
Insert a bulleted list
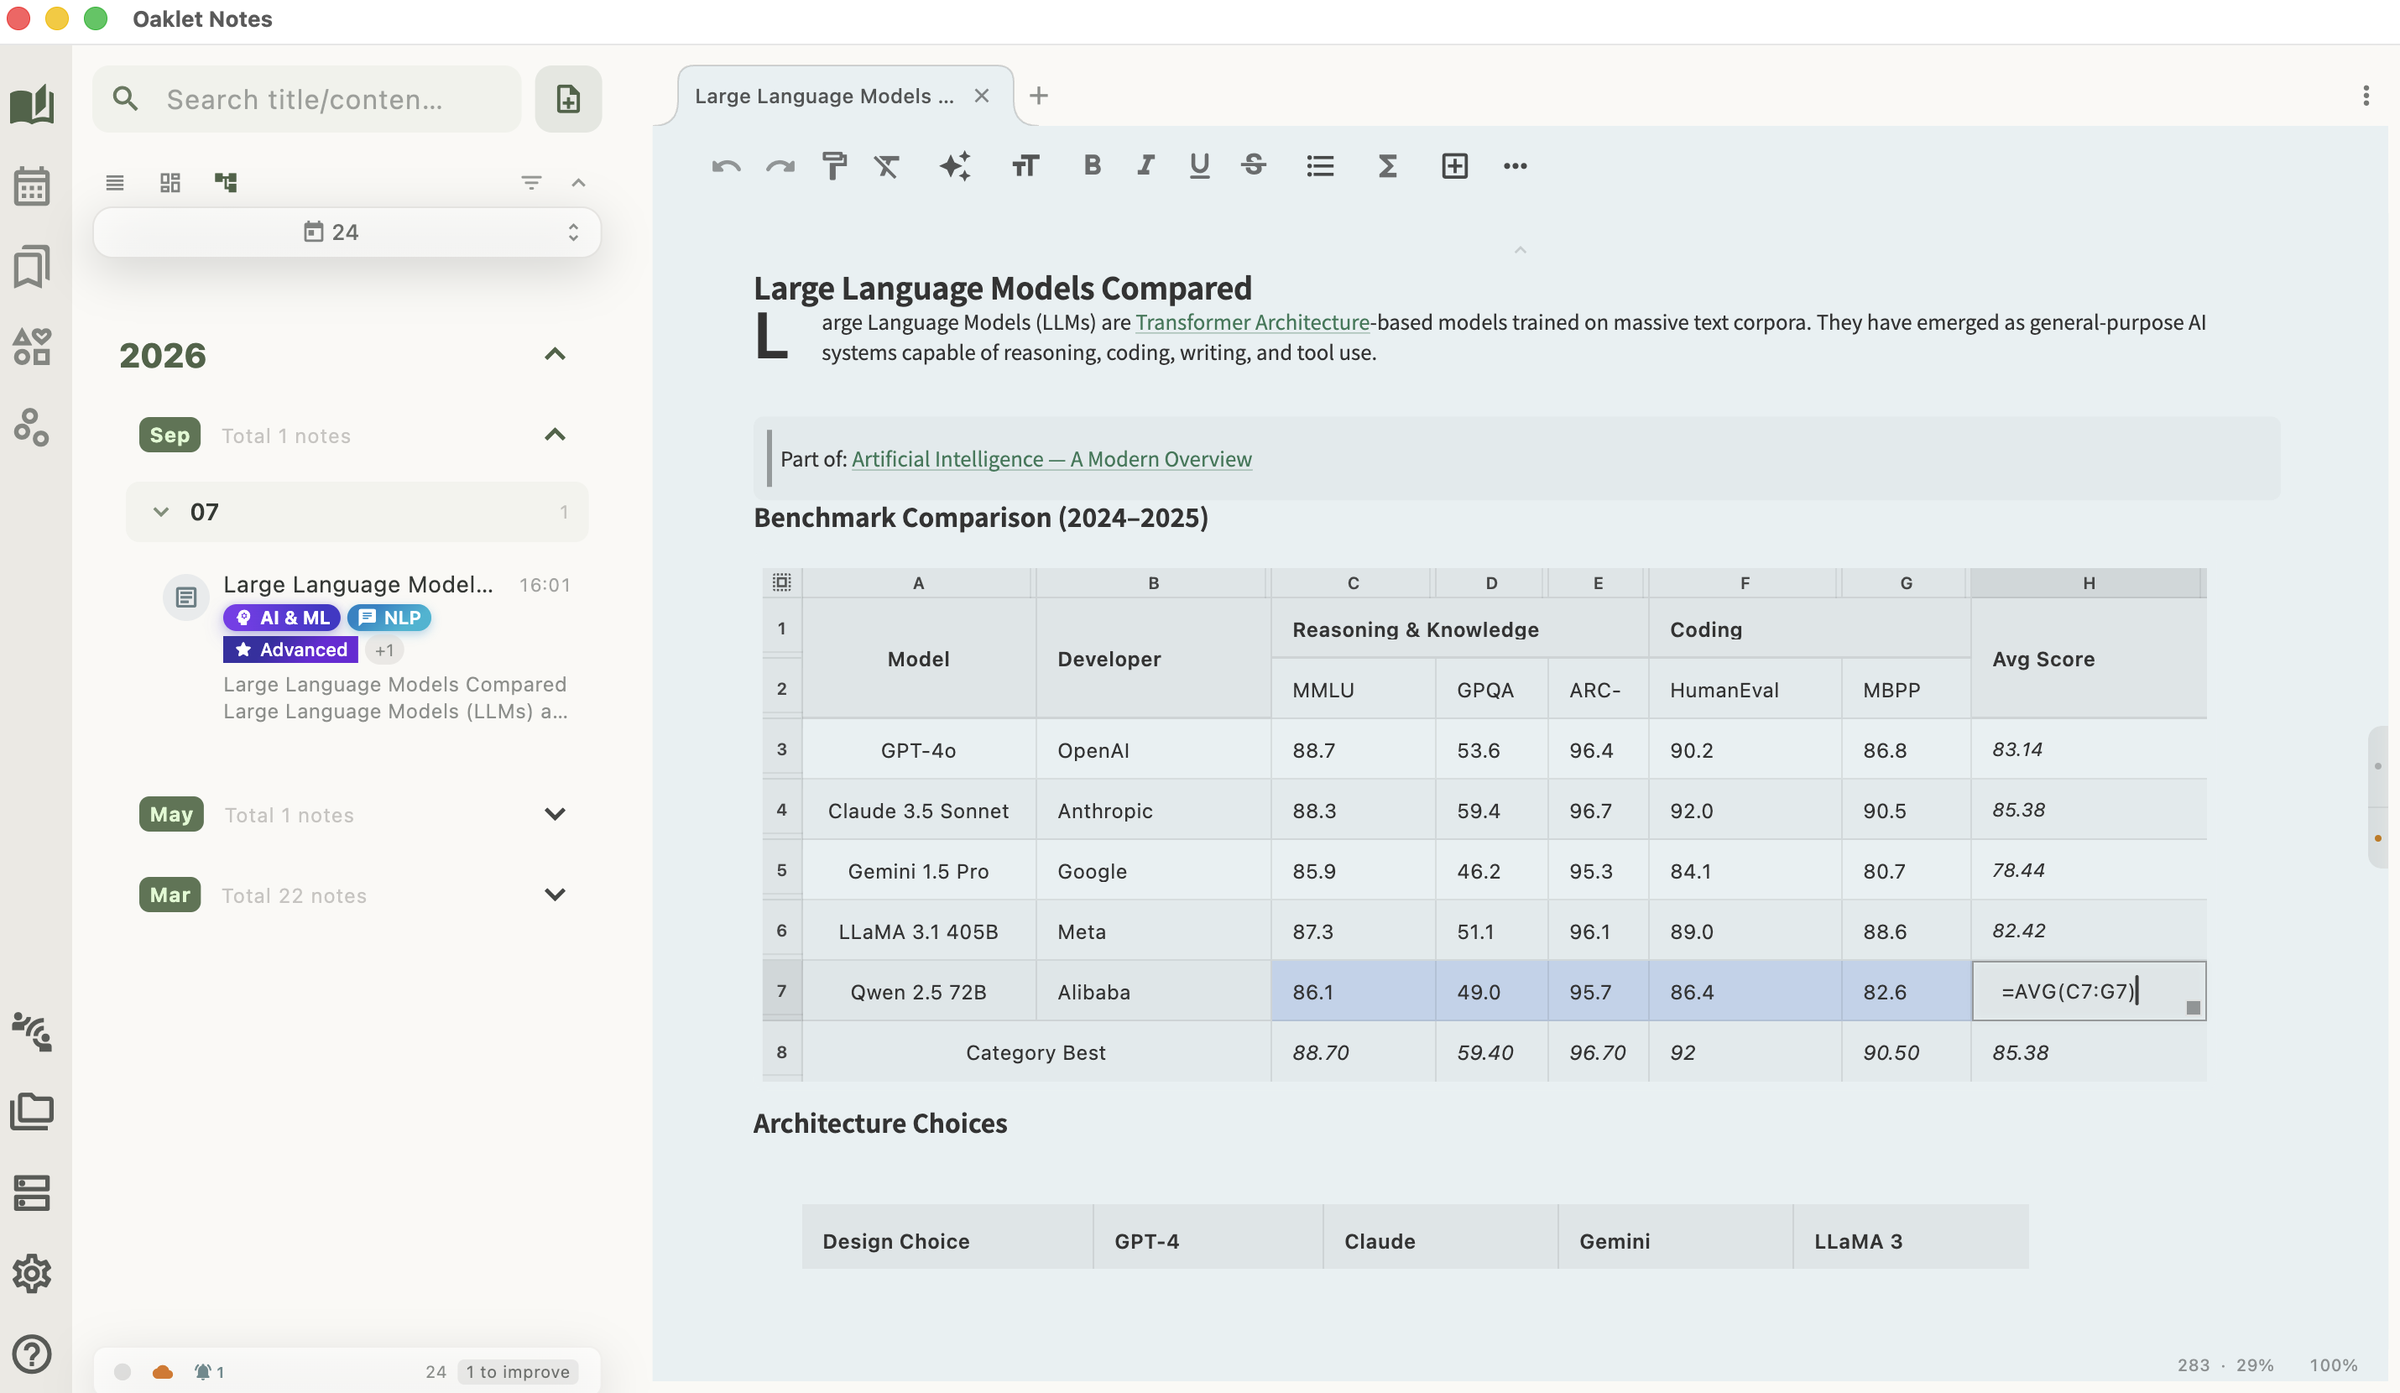pos(1320,166)
